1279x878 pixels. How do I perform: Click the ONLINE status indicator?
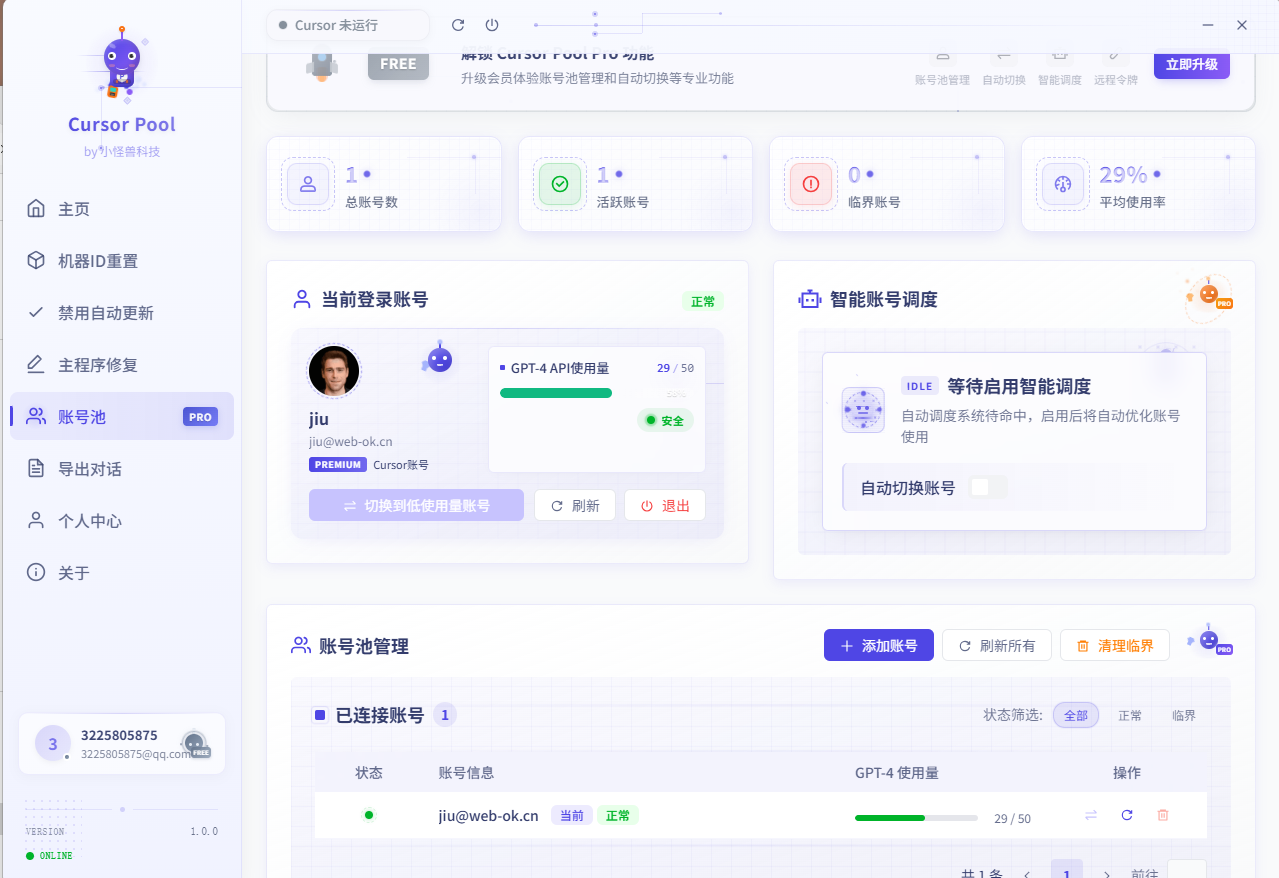[x=49, y=856]
